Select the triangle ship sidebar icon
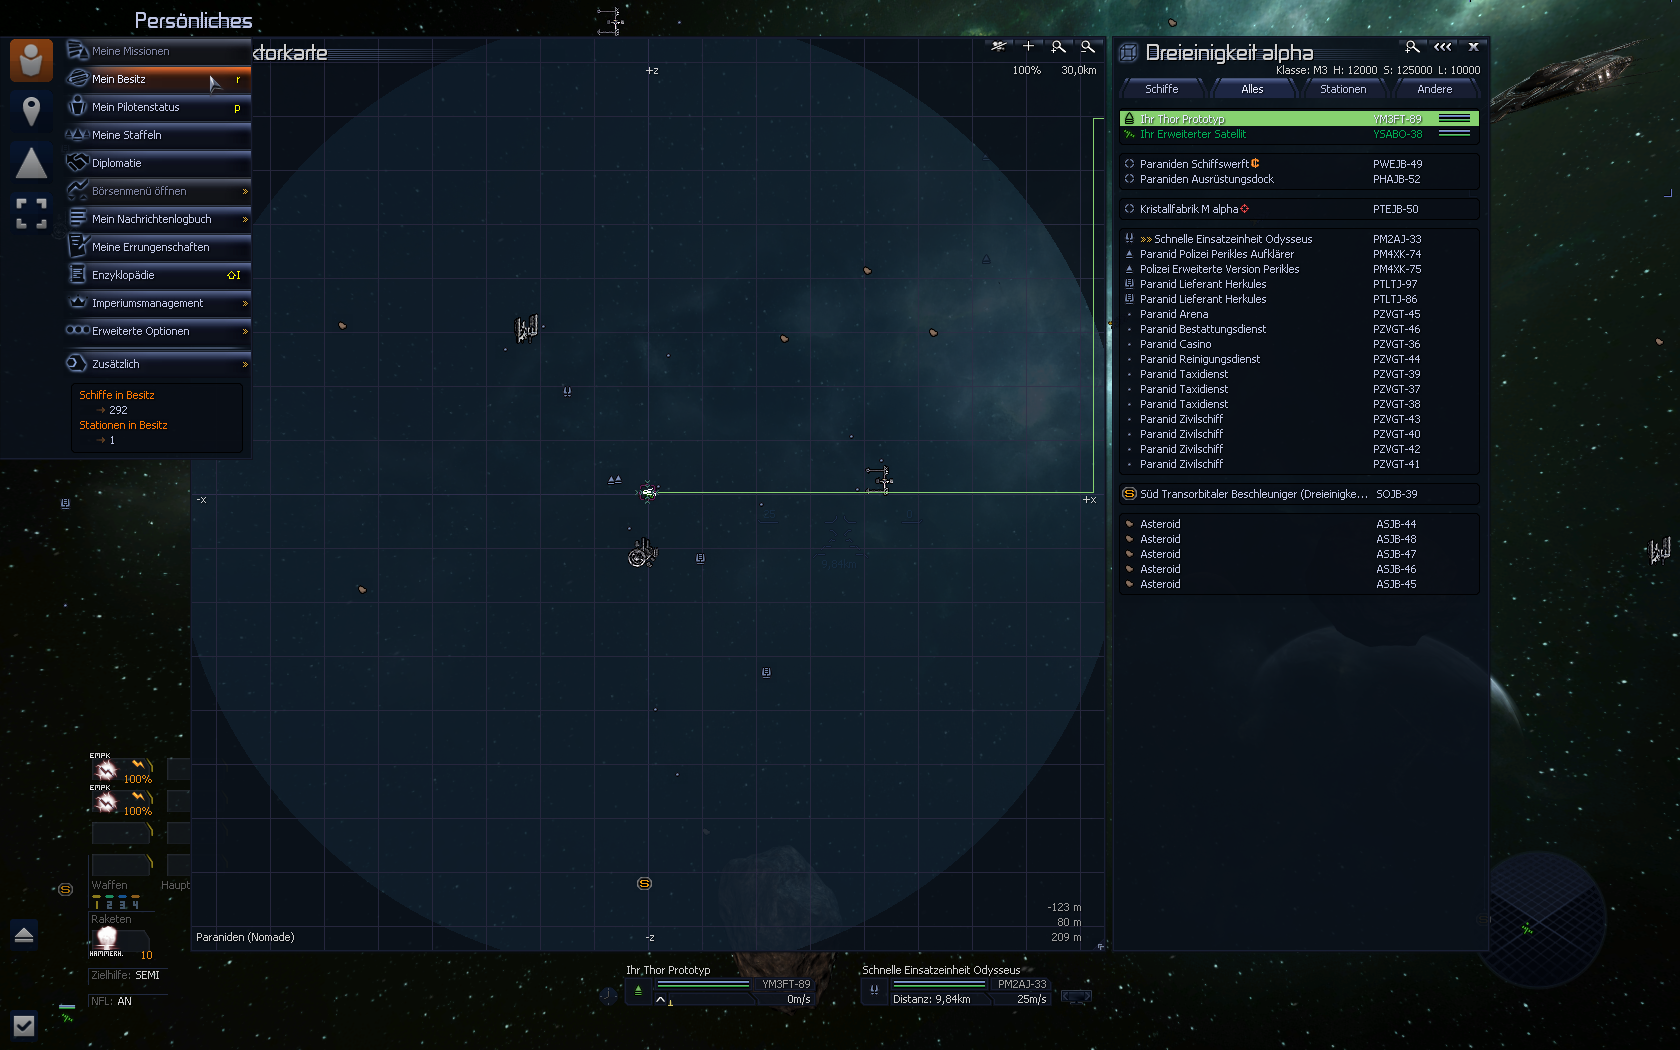Screen dimensions: 1680x1050 [x=31, y=163]
